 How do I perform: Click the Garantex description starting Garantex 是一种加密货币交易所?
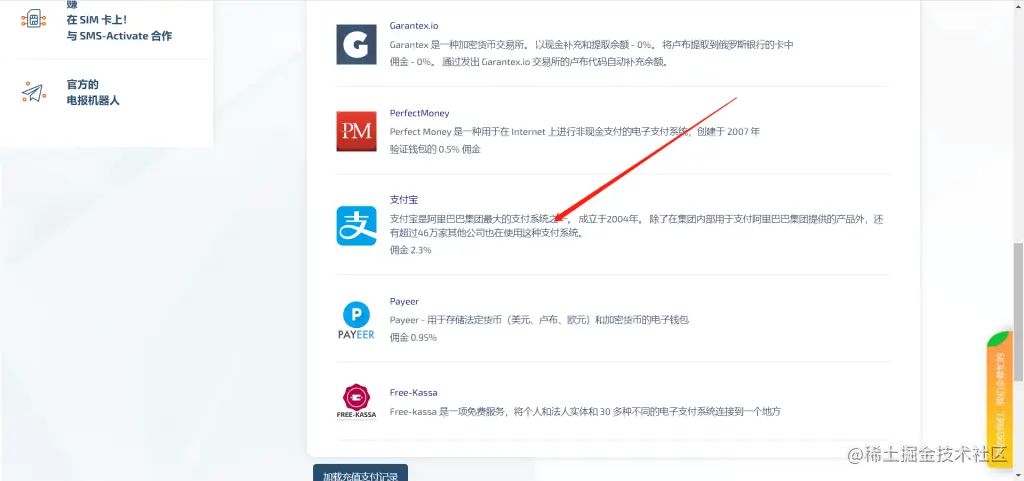tap(591, 45)
